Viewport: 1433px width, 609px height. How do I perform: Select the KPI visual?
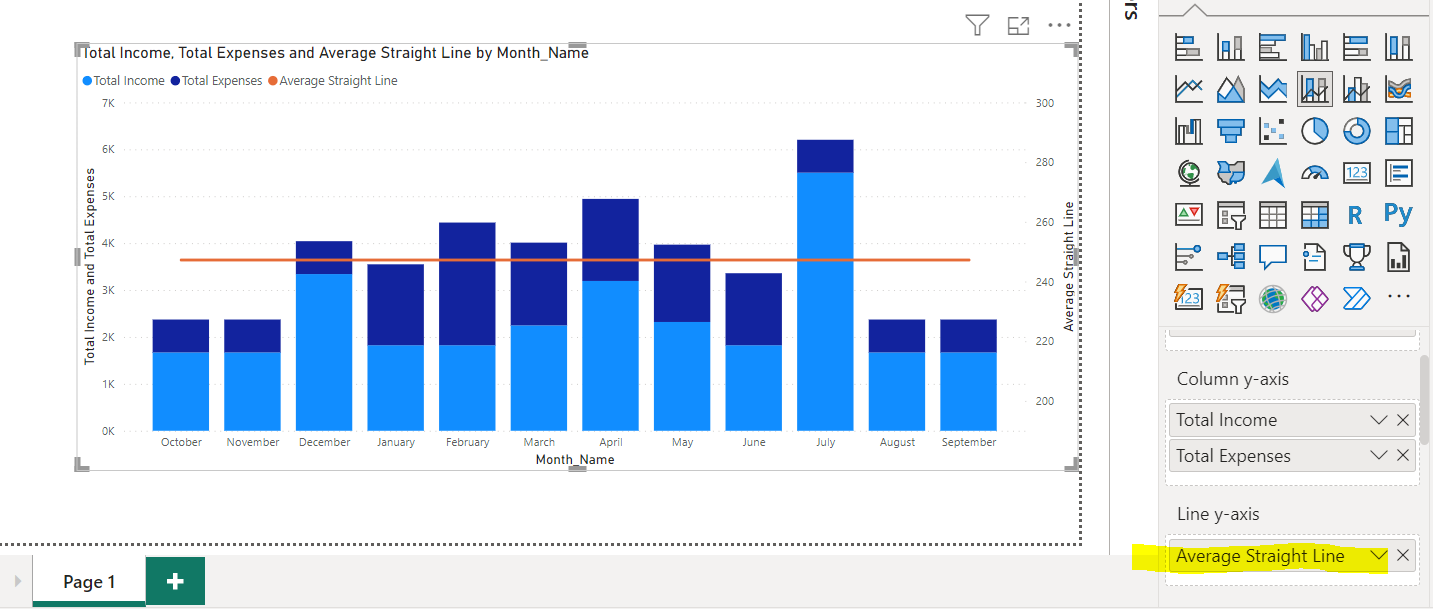click(x=1188, y=214)
